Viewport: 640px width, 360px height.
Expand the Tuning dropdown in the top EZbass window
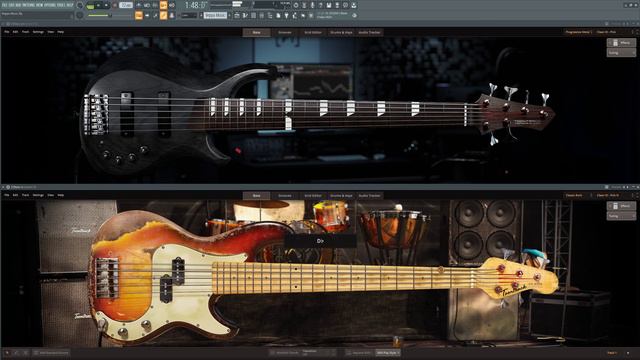(621, 53)
